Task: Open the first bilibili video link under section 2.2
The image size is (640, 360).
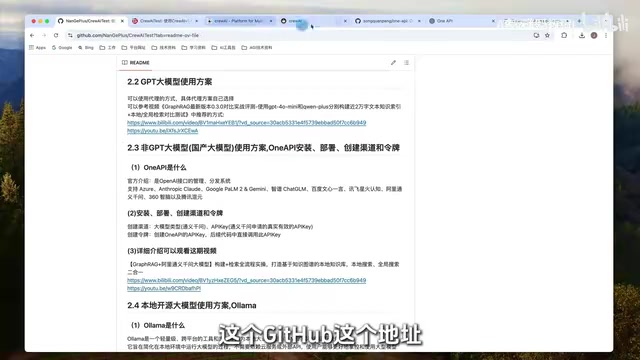Action: coord(247,123)
